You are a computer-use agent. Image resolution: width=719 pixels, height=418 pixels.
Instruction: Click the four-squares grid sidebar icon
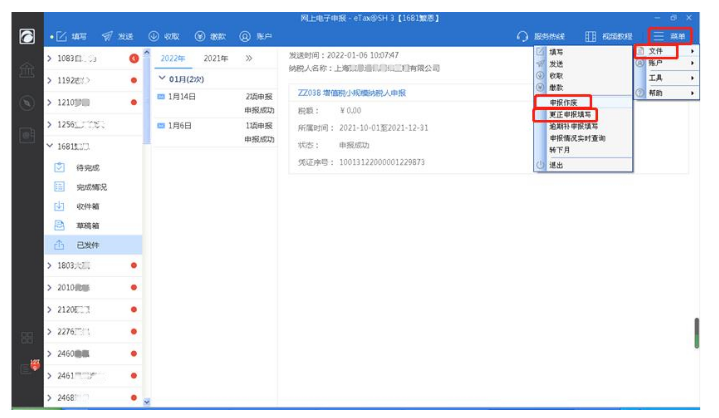click(27, 338)
